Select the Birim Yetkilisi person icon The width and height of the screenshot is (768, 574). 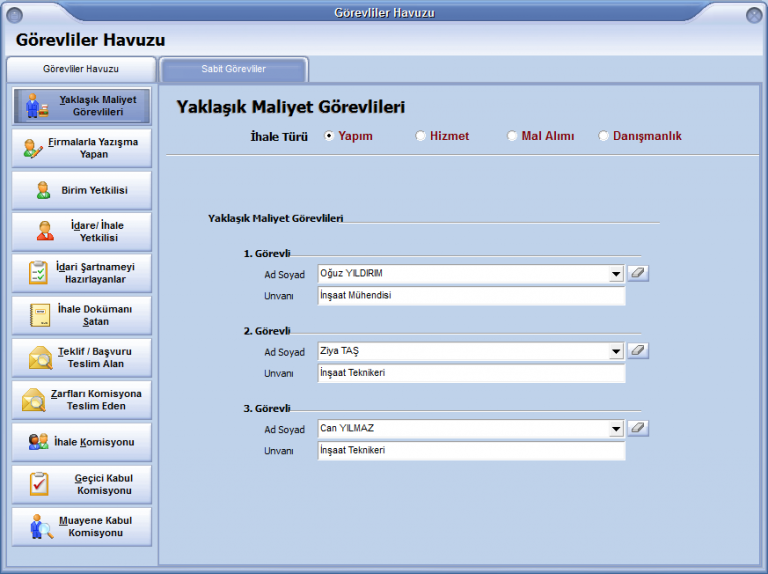(x=43, y=190)
